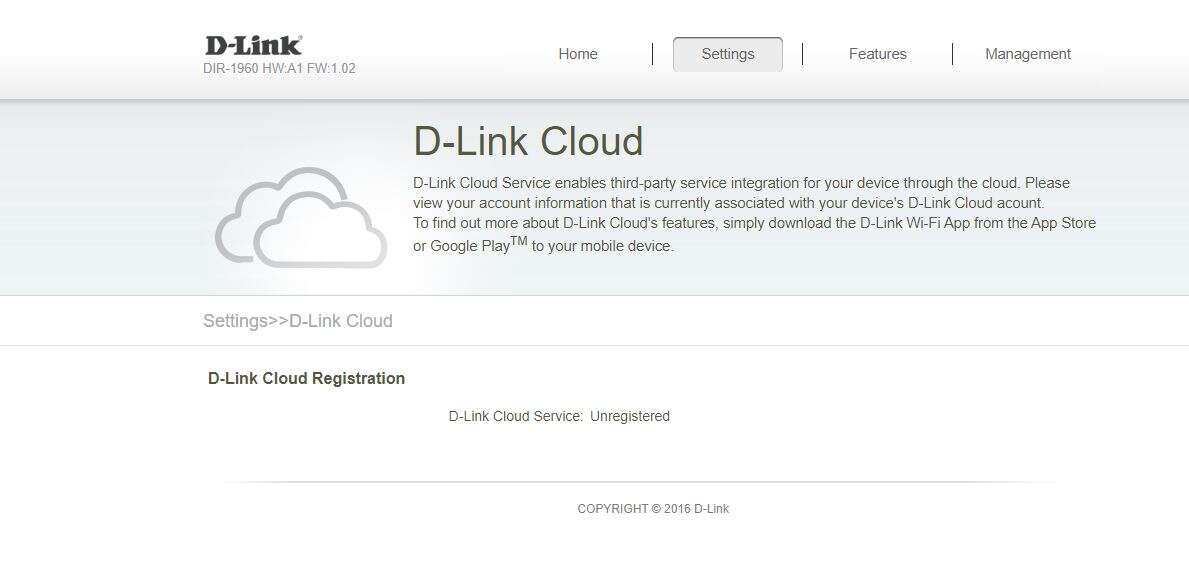This screenshot has height=583, width=1189.
Task: Click the D-Link Cloud page title
Action: point(530,141)
